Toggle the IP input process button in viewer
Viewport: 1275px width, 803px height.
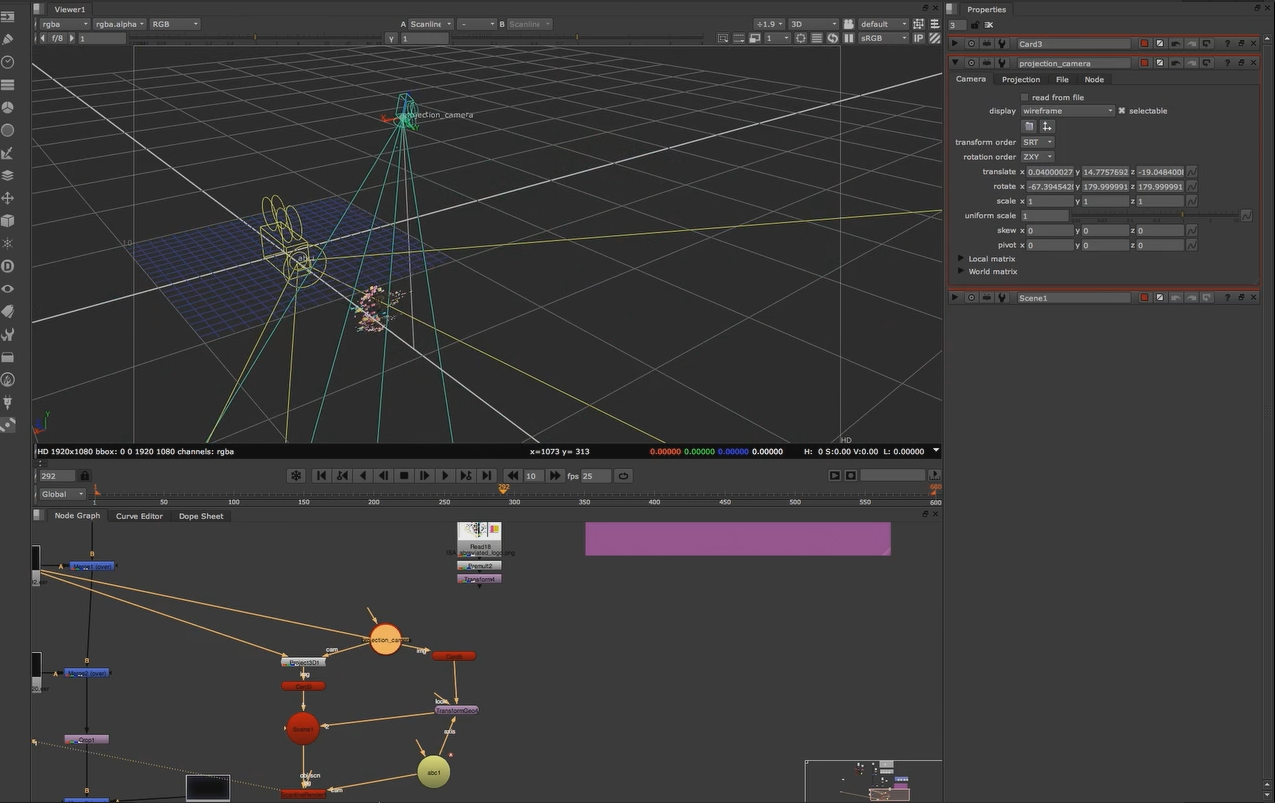pos(918,38)
